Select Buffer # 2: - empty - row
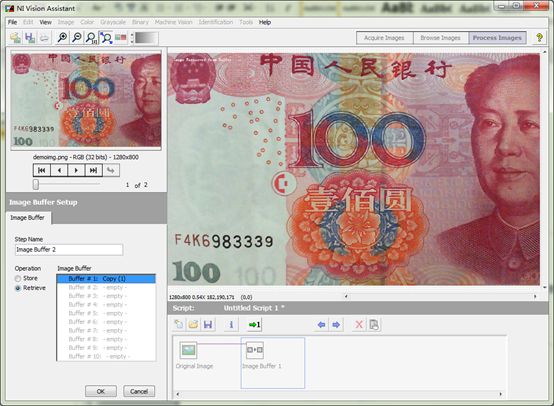 click(106, 287)
